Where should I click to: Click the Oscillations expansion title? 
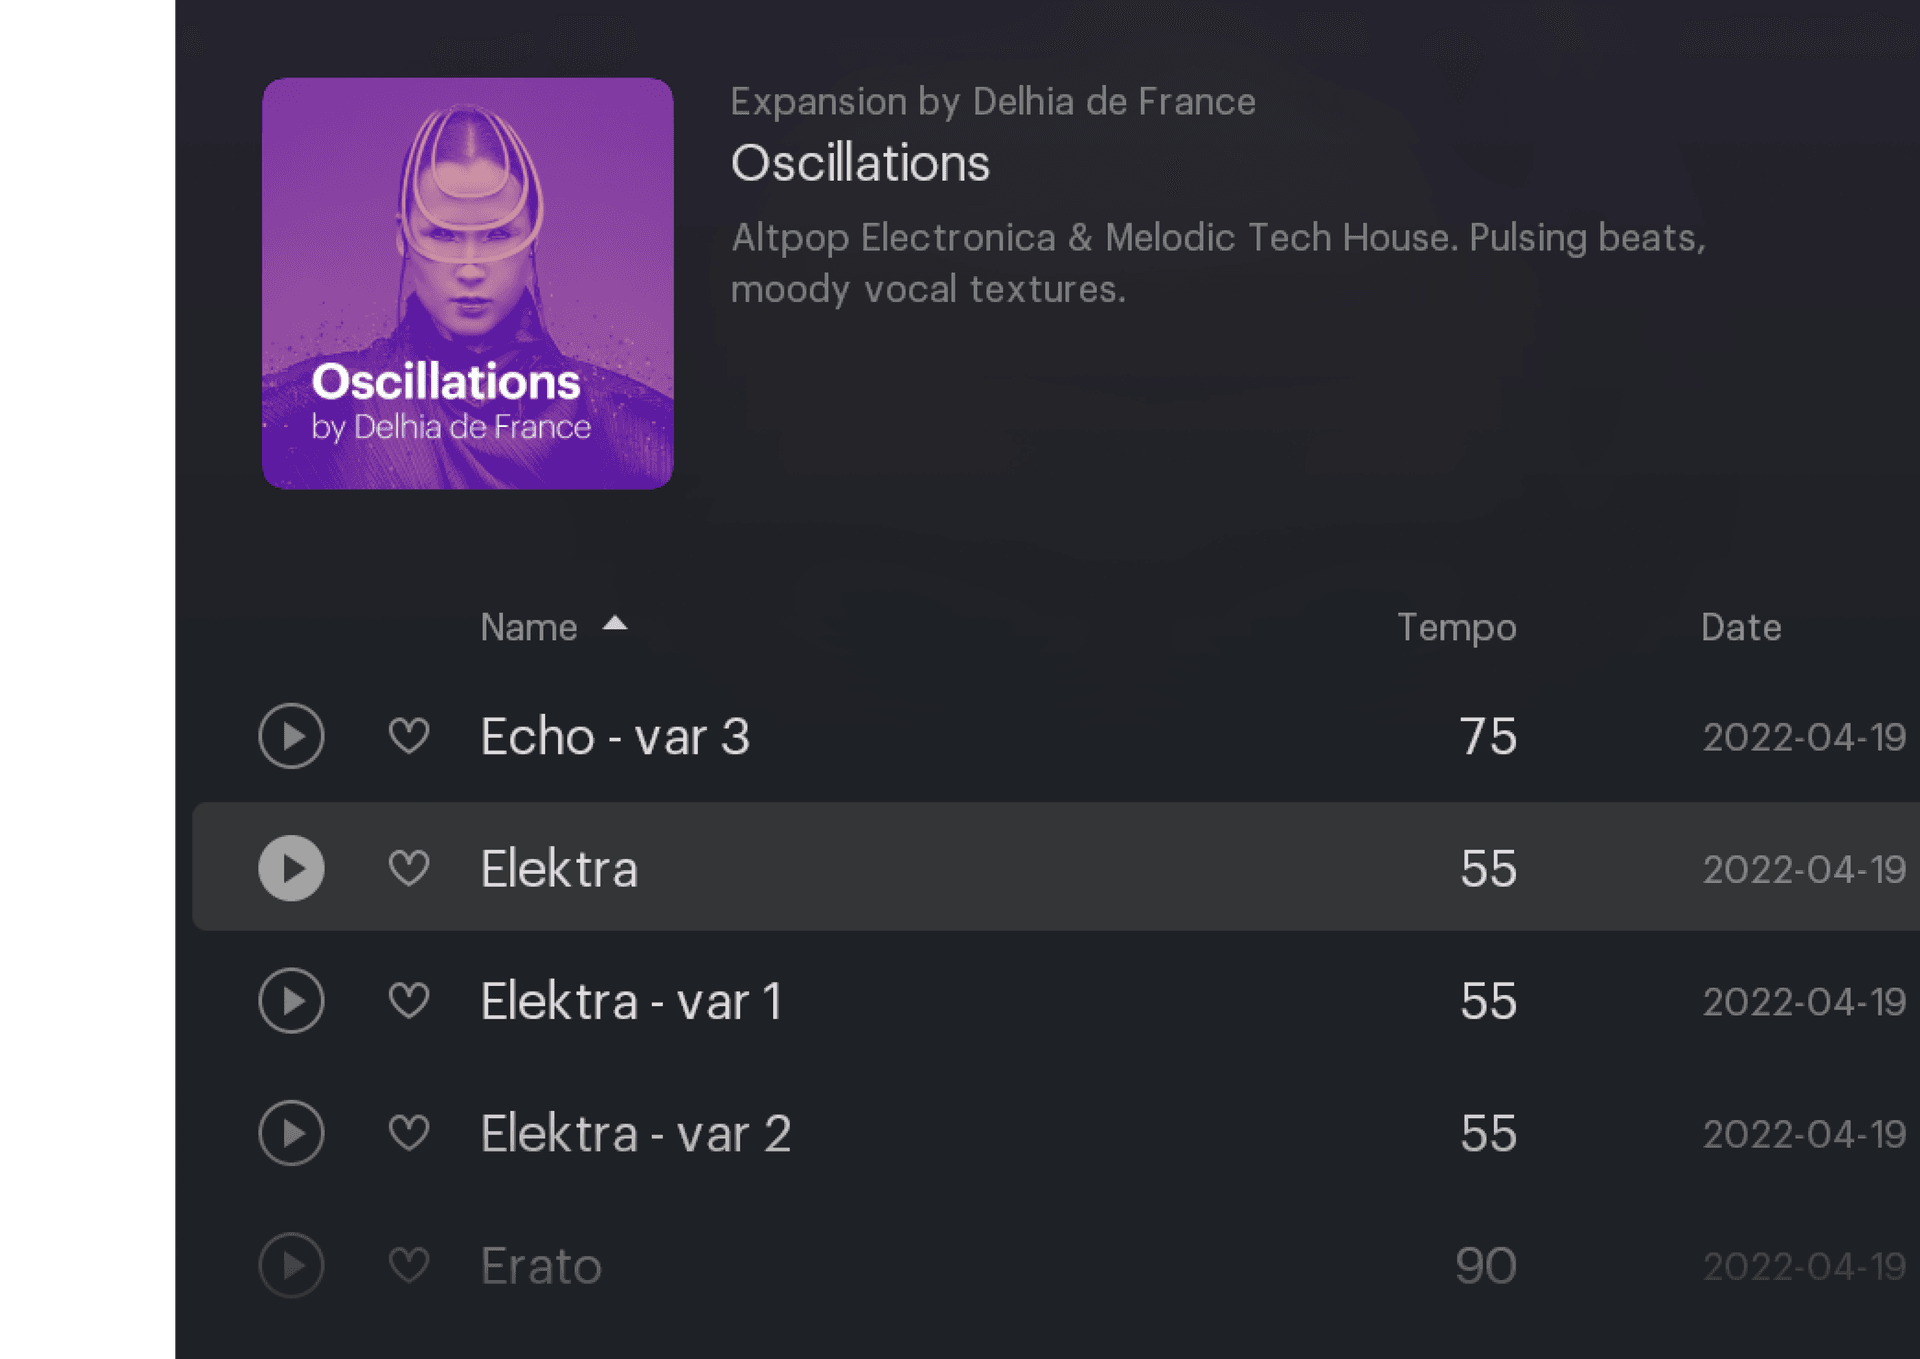860,163
